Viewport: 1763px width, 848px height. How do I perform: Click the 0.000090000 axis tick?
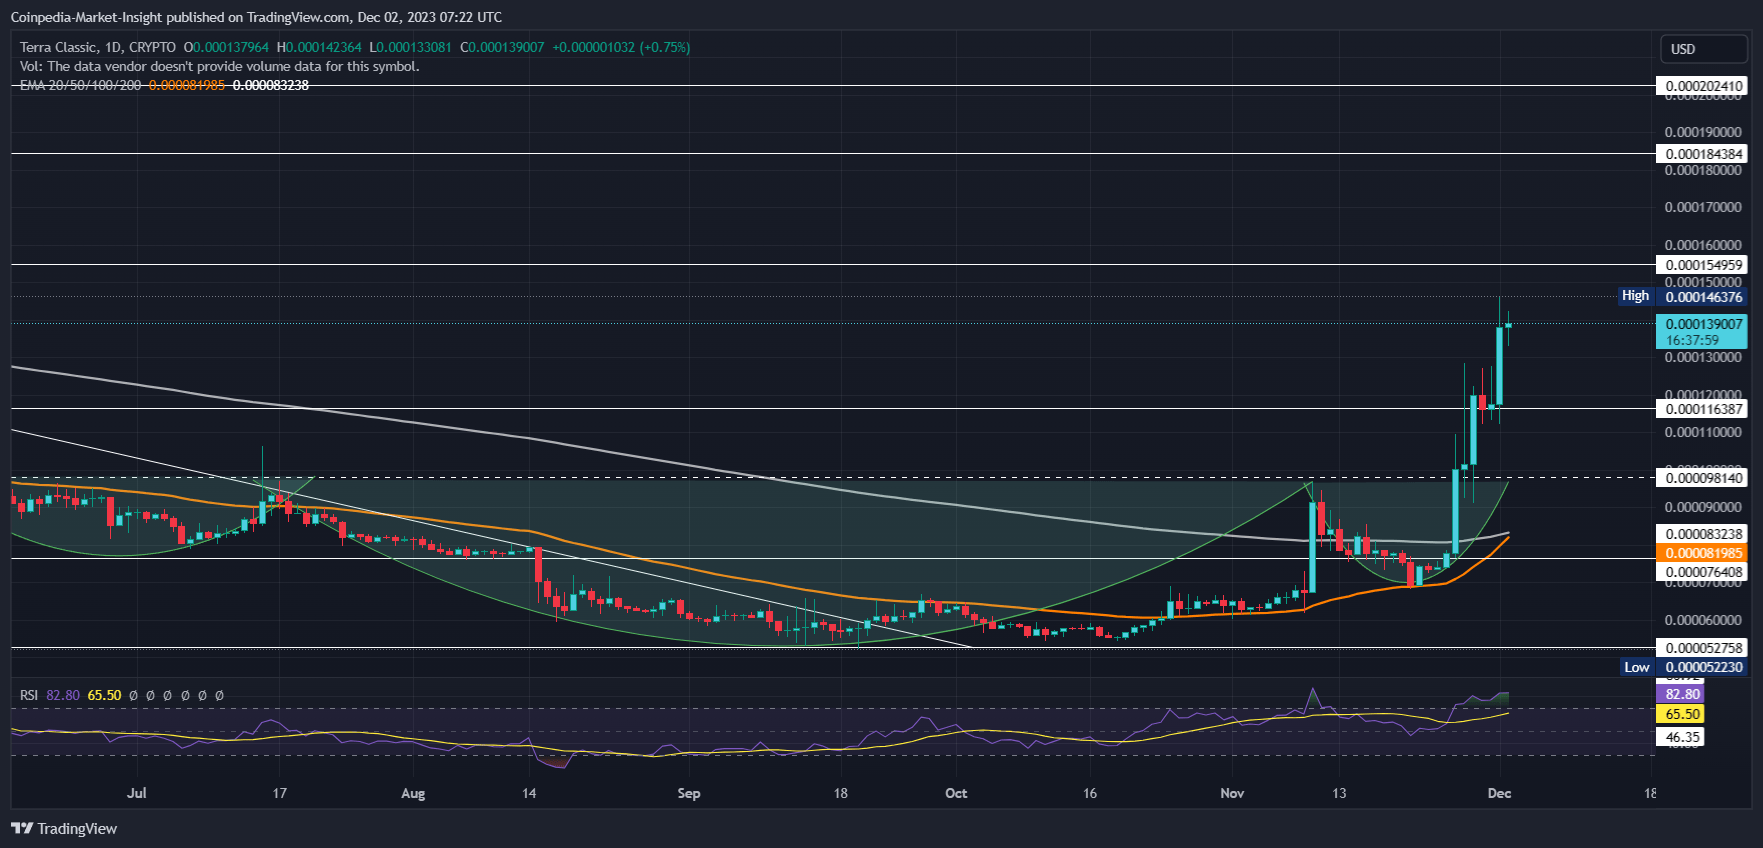(1703, 507)
